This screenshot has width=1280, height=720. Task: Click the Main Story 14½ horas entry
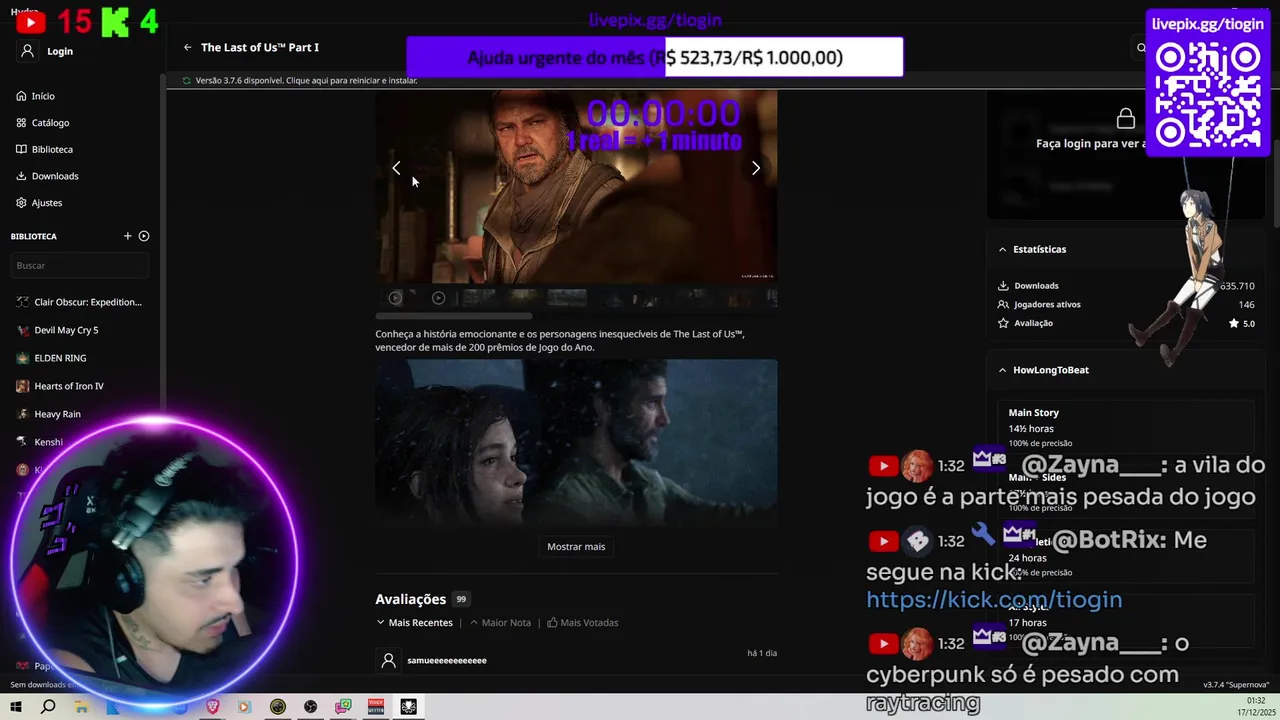coord(1125,428)
